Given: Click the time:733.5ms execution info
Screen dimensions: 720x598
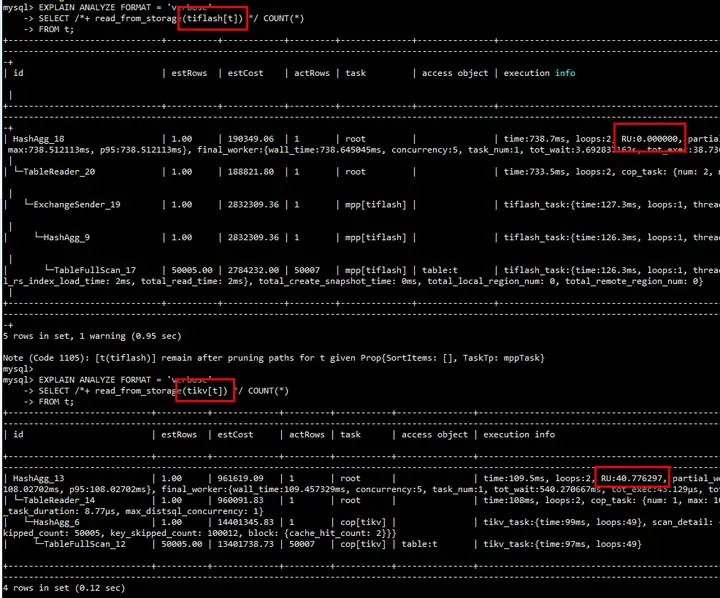Looking at the screenshot, I should click(534, 172).
